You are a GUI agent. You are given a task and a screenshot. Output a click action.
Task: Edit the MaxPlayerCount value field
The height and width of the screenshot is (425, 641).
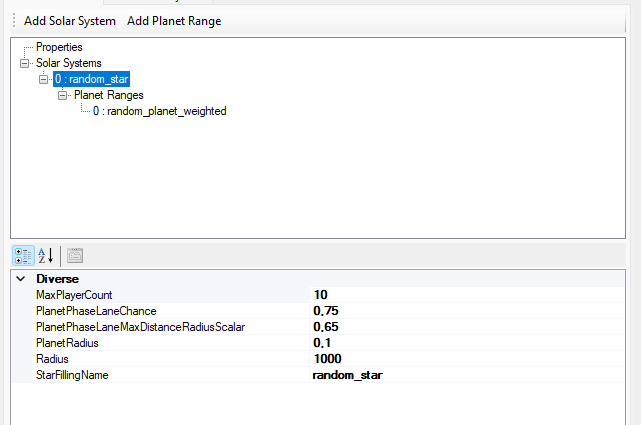pyautogui.click(x=467, y=295)
